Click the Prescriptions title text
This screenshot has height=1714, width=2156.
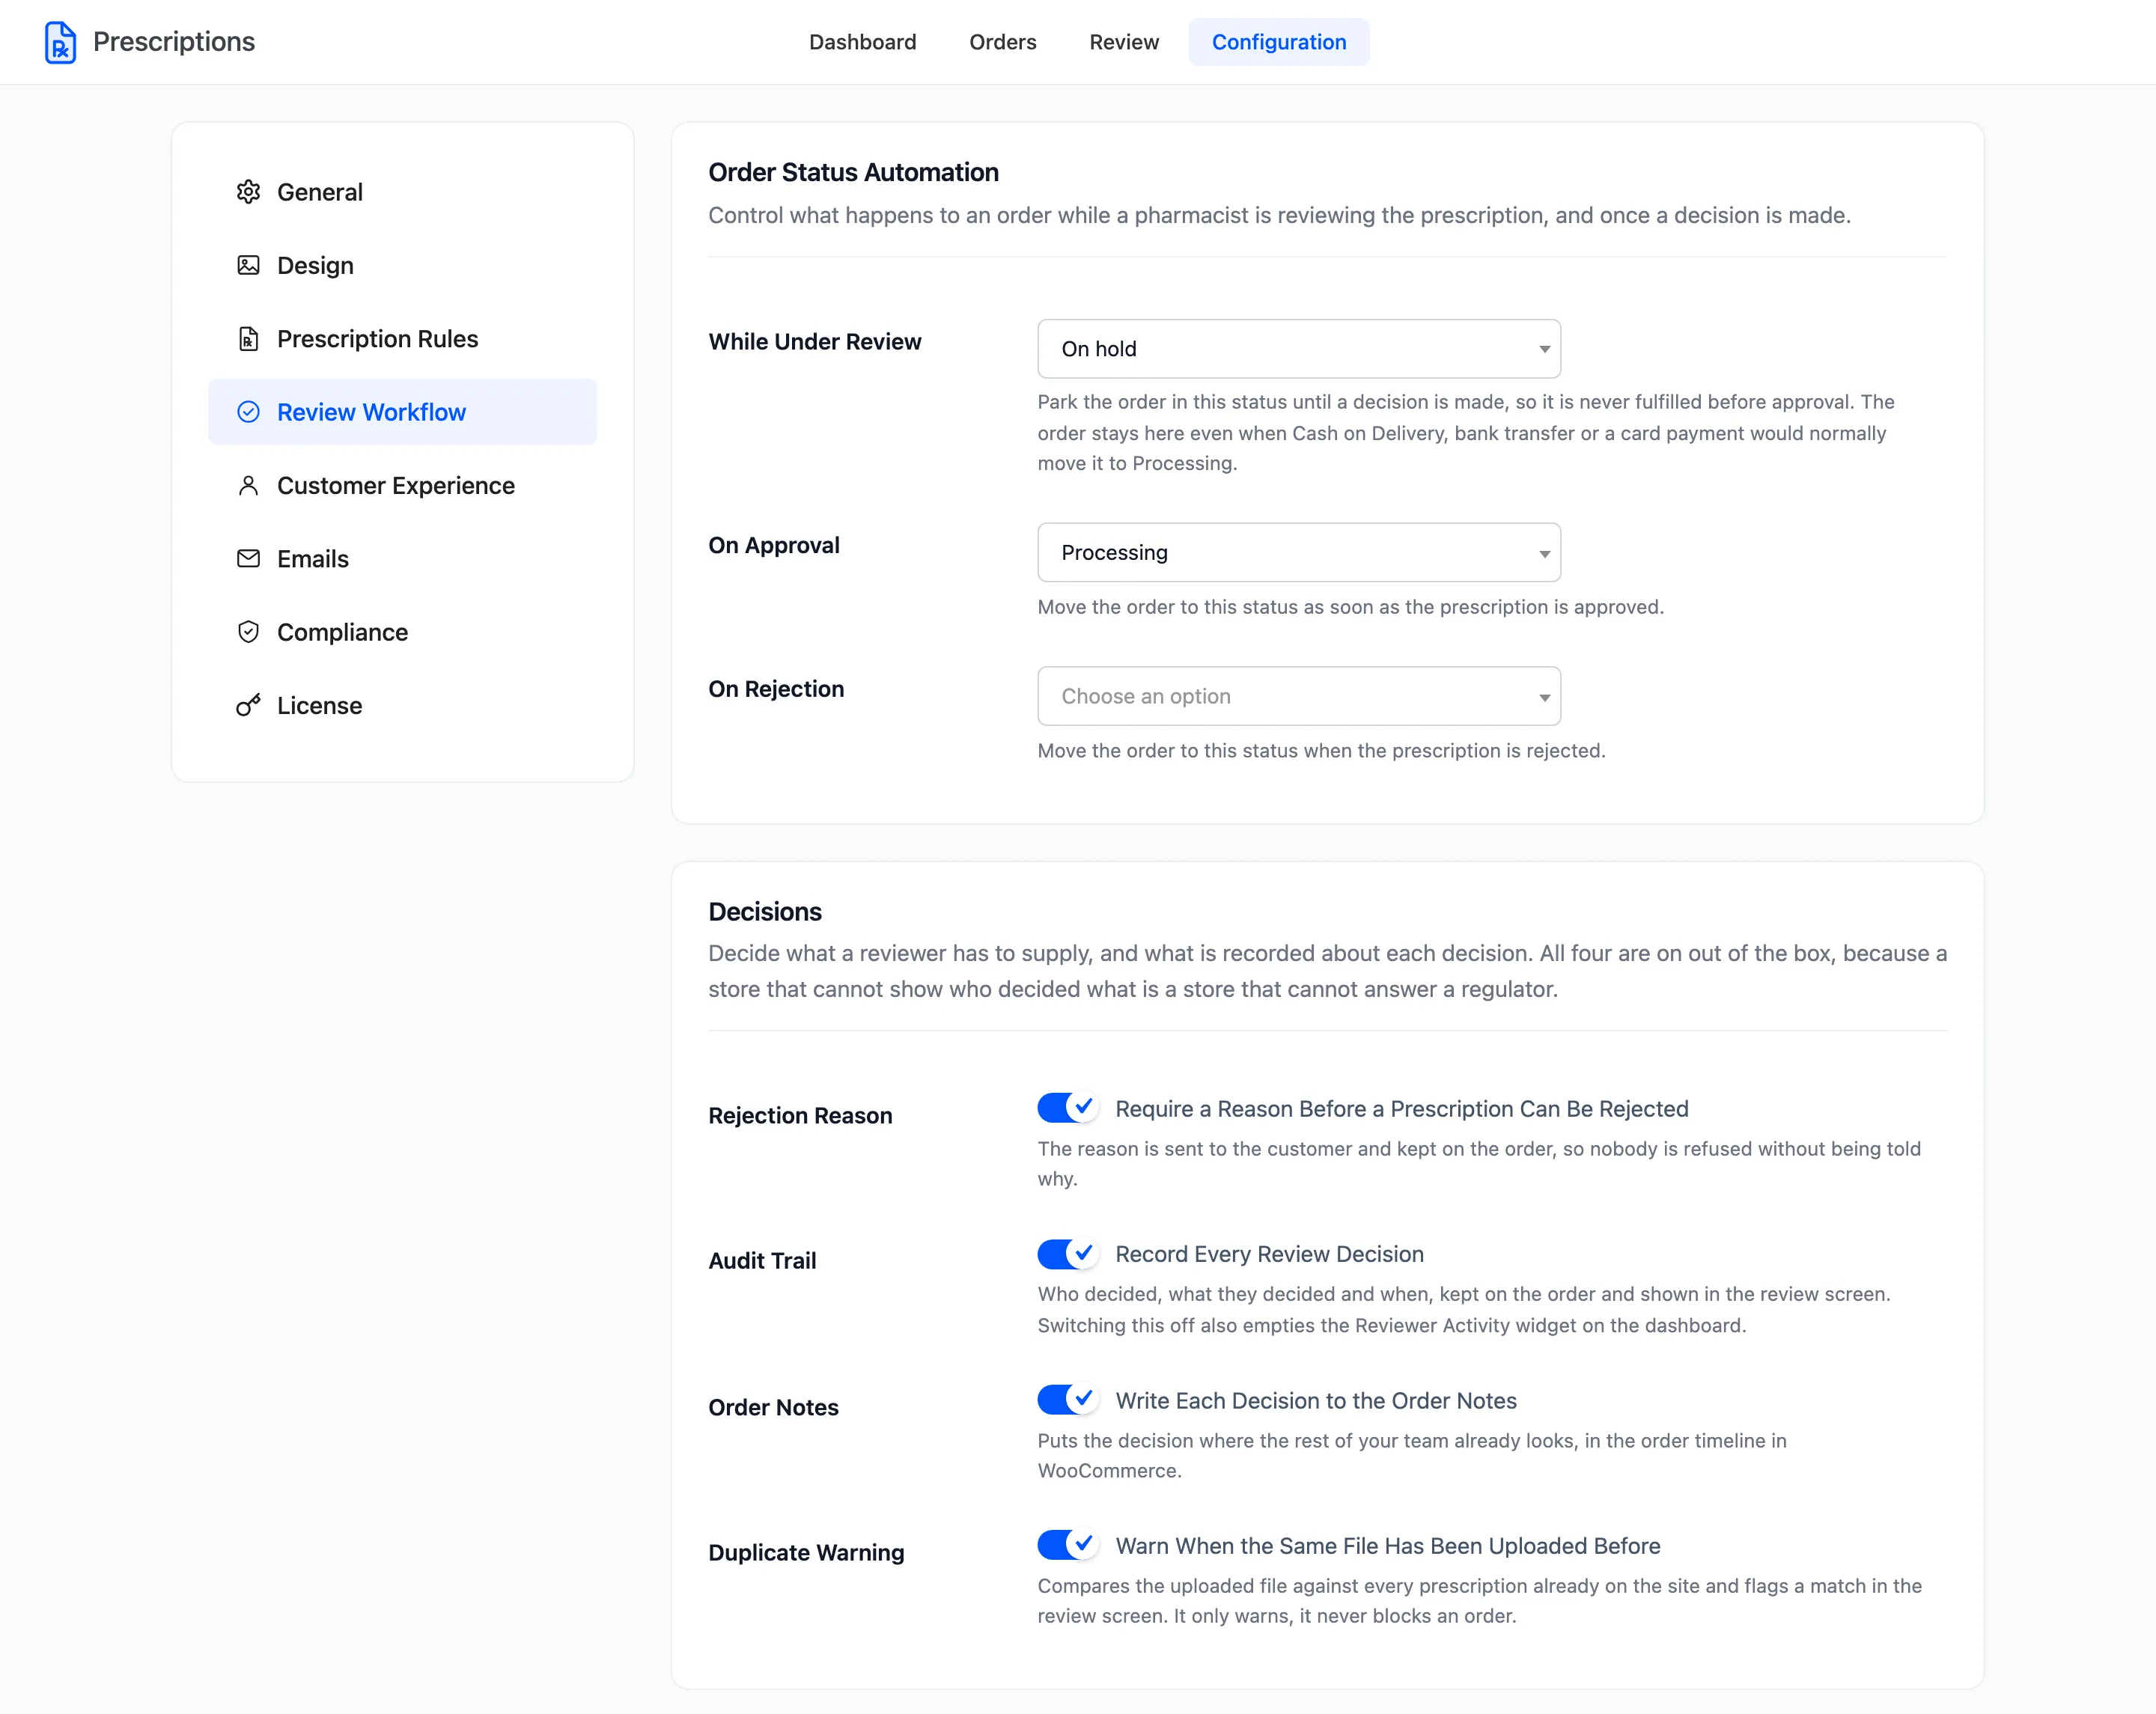pyautogui.click(x=174, y=42)
